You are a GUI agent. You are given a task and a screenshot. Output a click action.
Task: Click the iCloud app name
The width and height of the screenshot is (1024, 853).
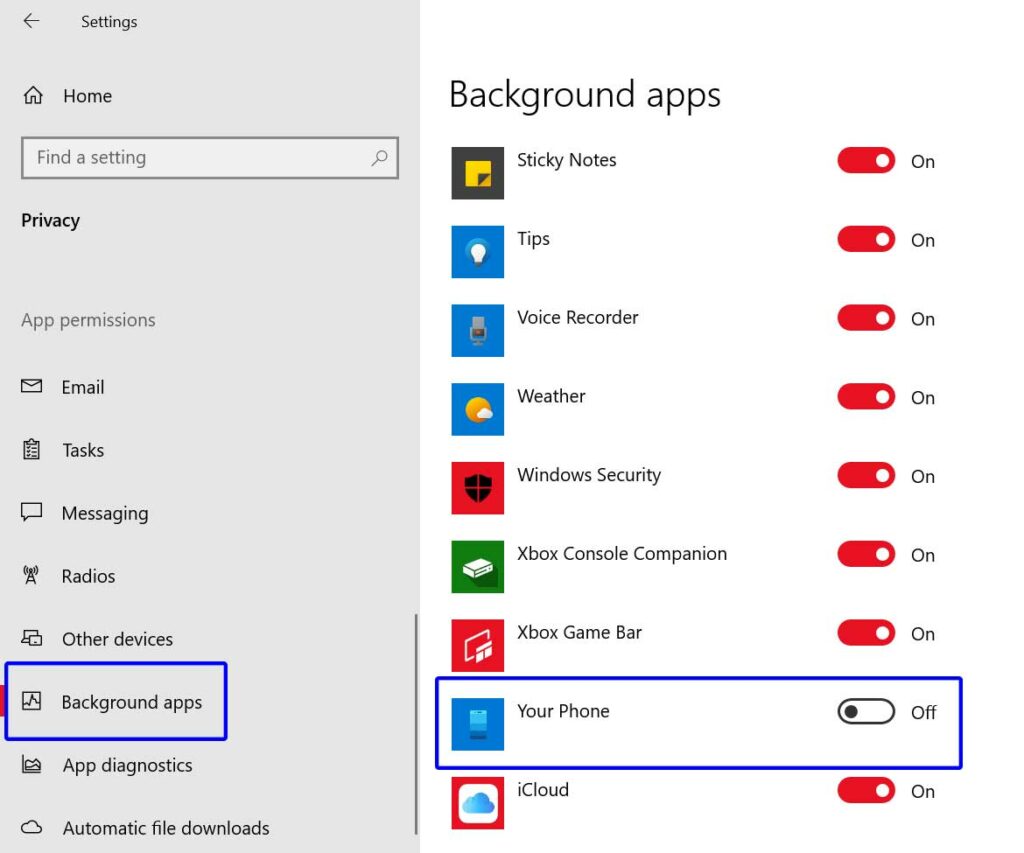click(x=543, y=790)
